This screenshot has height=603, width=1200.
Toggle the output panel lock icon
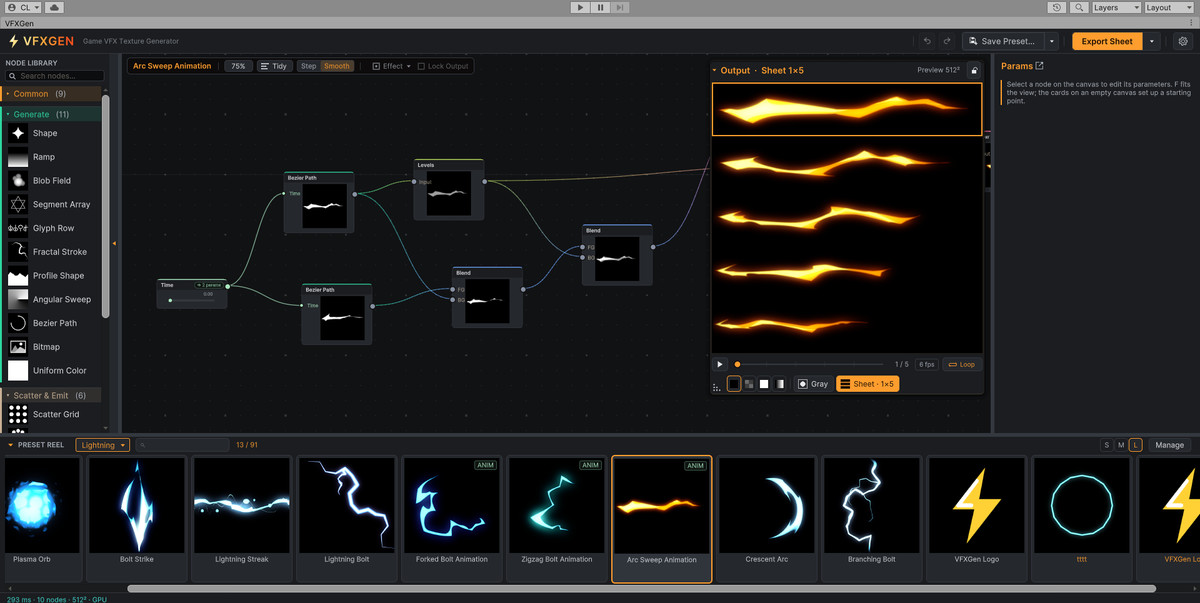coord(974,70)
